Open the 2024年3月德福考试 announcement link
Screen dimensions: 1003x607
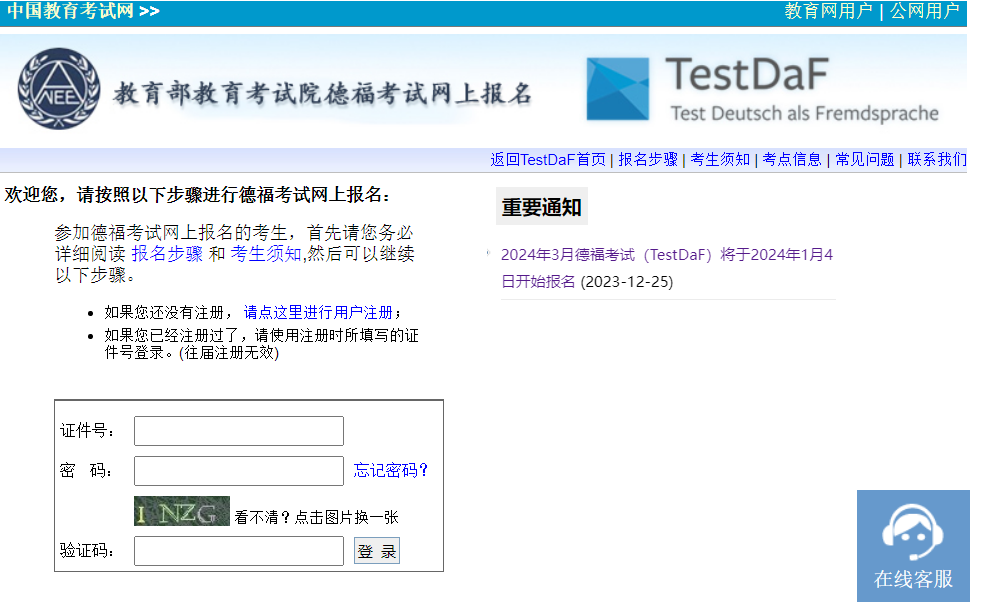tap(667, 268)
